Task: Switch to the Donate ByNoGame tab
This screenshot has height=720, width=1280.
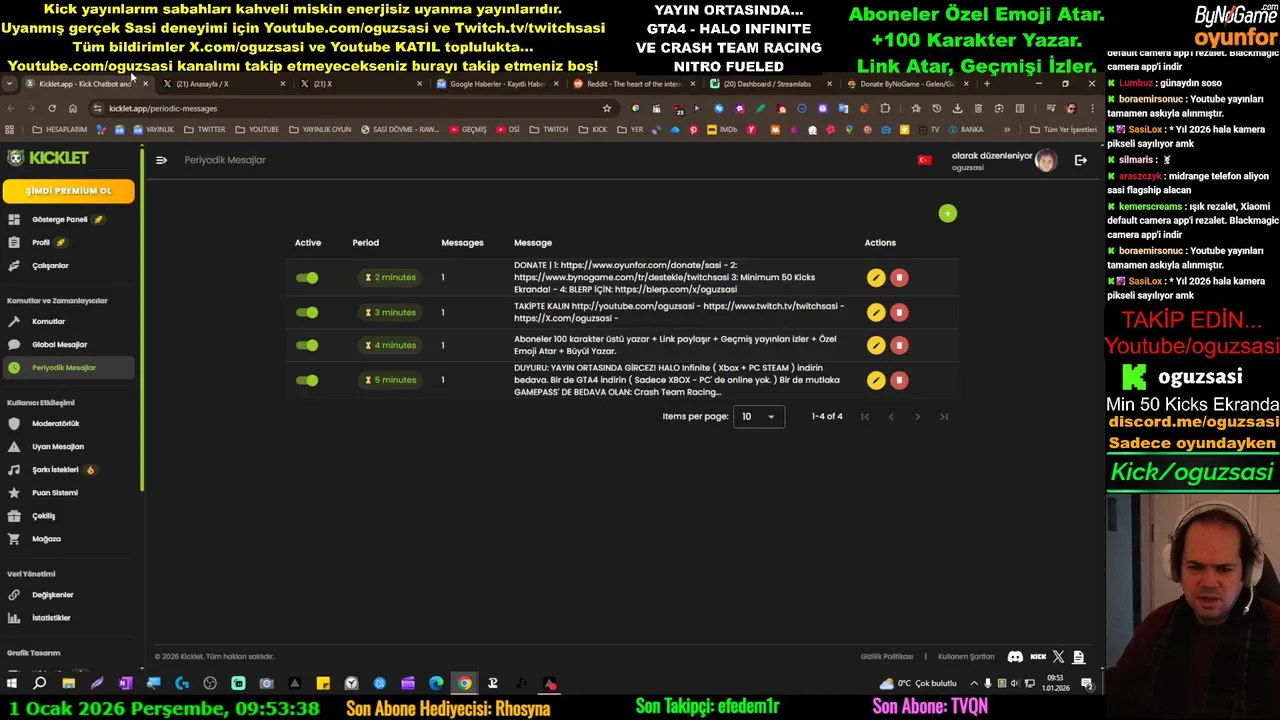Action: pos(906,84)
